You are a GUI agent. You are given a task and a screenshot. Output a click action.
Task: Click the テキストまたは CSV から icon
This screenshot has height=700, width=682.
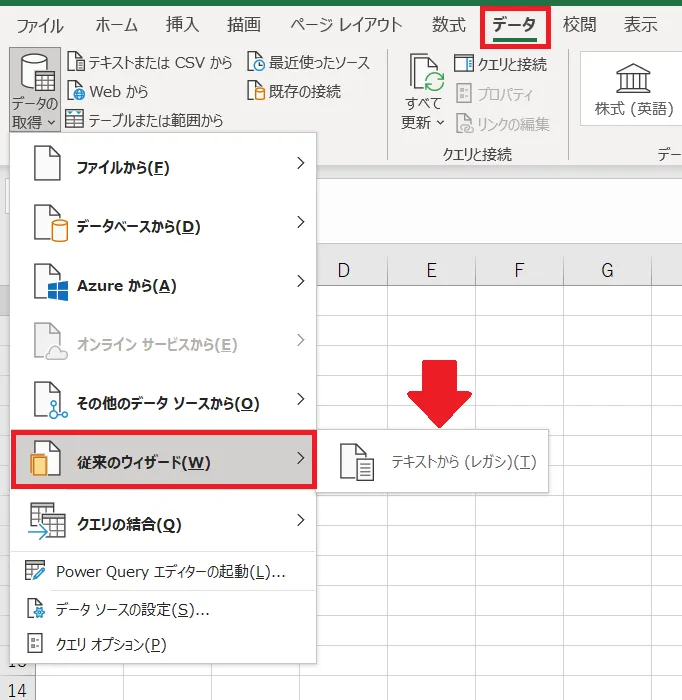point(76,62)
